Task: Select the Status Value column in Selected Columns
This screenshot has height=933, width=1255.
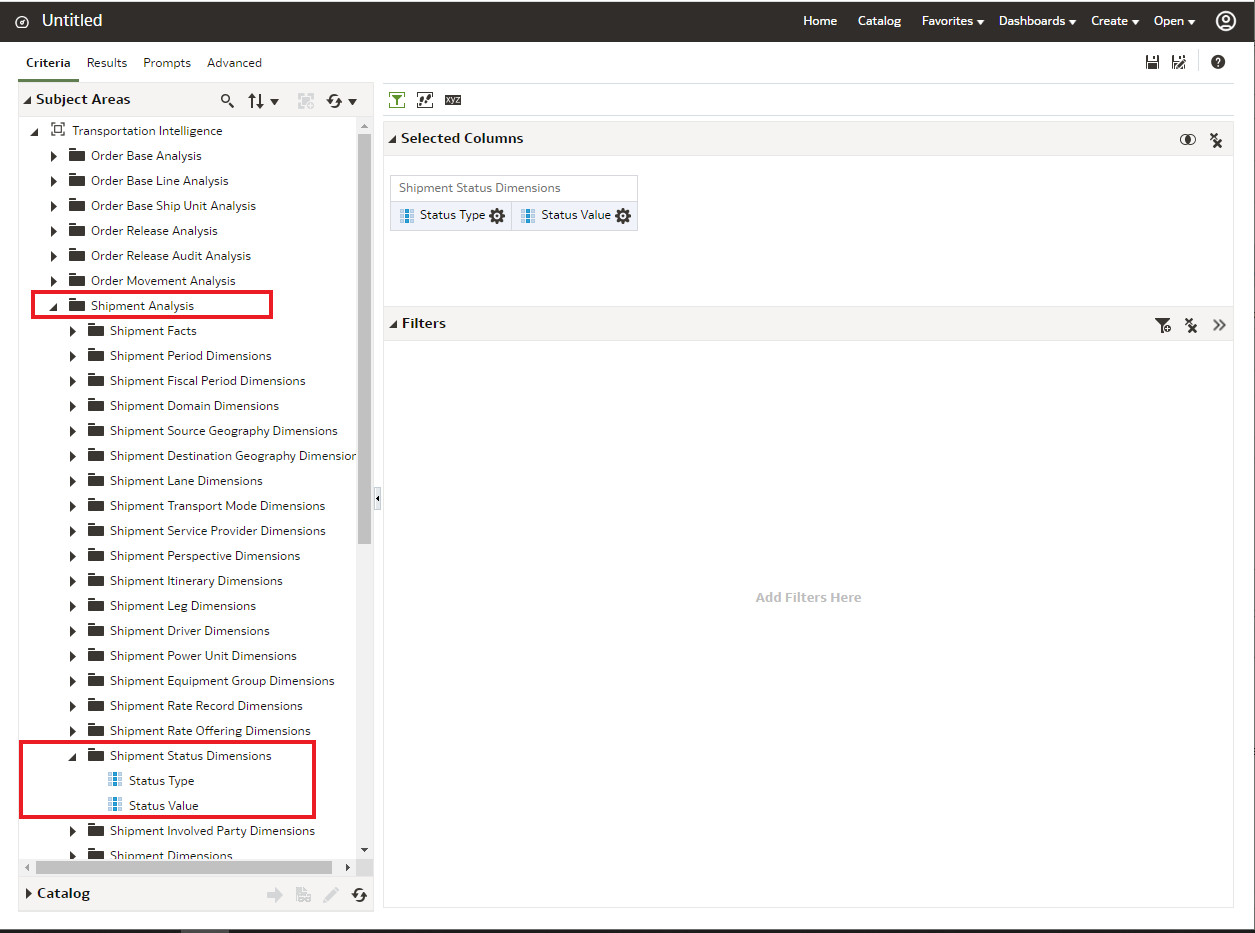Action: pos(576,215)
